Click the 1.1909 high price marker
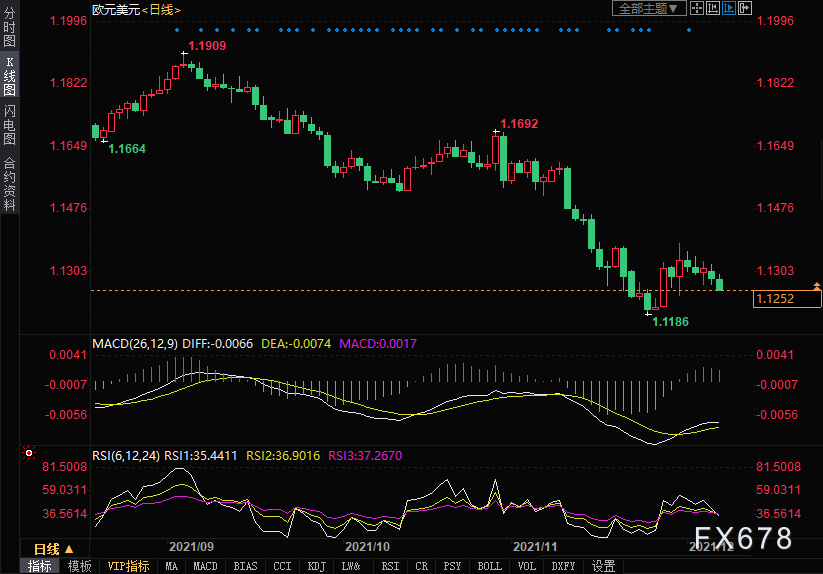The image size is (823, 574). click(207, 46)
